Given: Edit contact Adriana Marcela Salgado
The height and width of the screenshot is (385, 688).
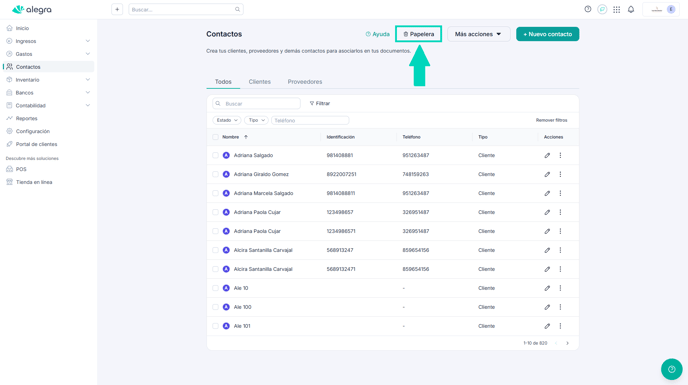Looking at the screenshot, I should [x=547, y=193].
